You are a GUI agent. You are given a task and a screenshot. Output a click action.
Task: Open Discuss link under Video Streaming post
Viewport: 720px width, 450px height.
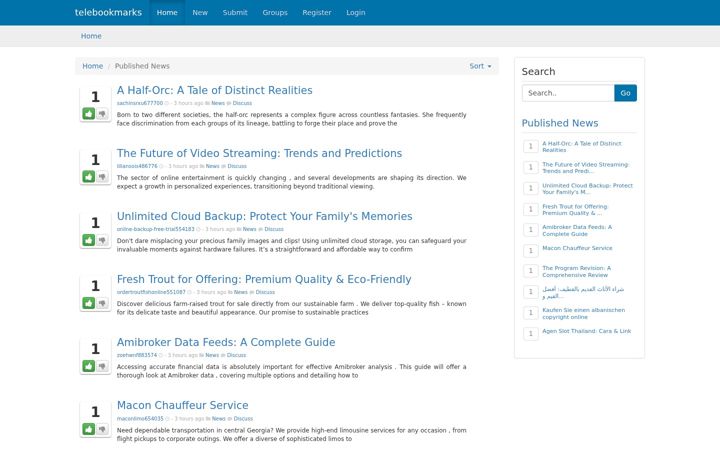237,166
